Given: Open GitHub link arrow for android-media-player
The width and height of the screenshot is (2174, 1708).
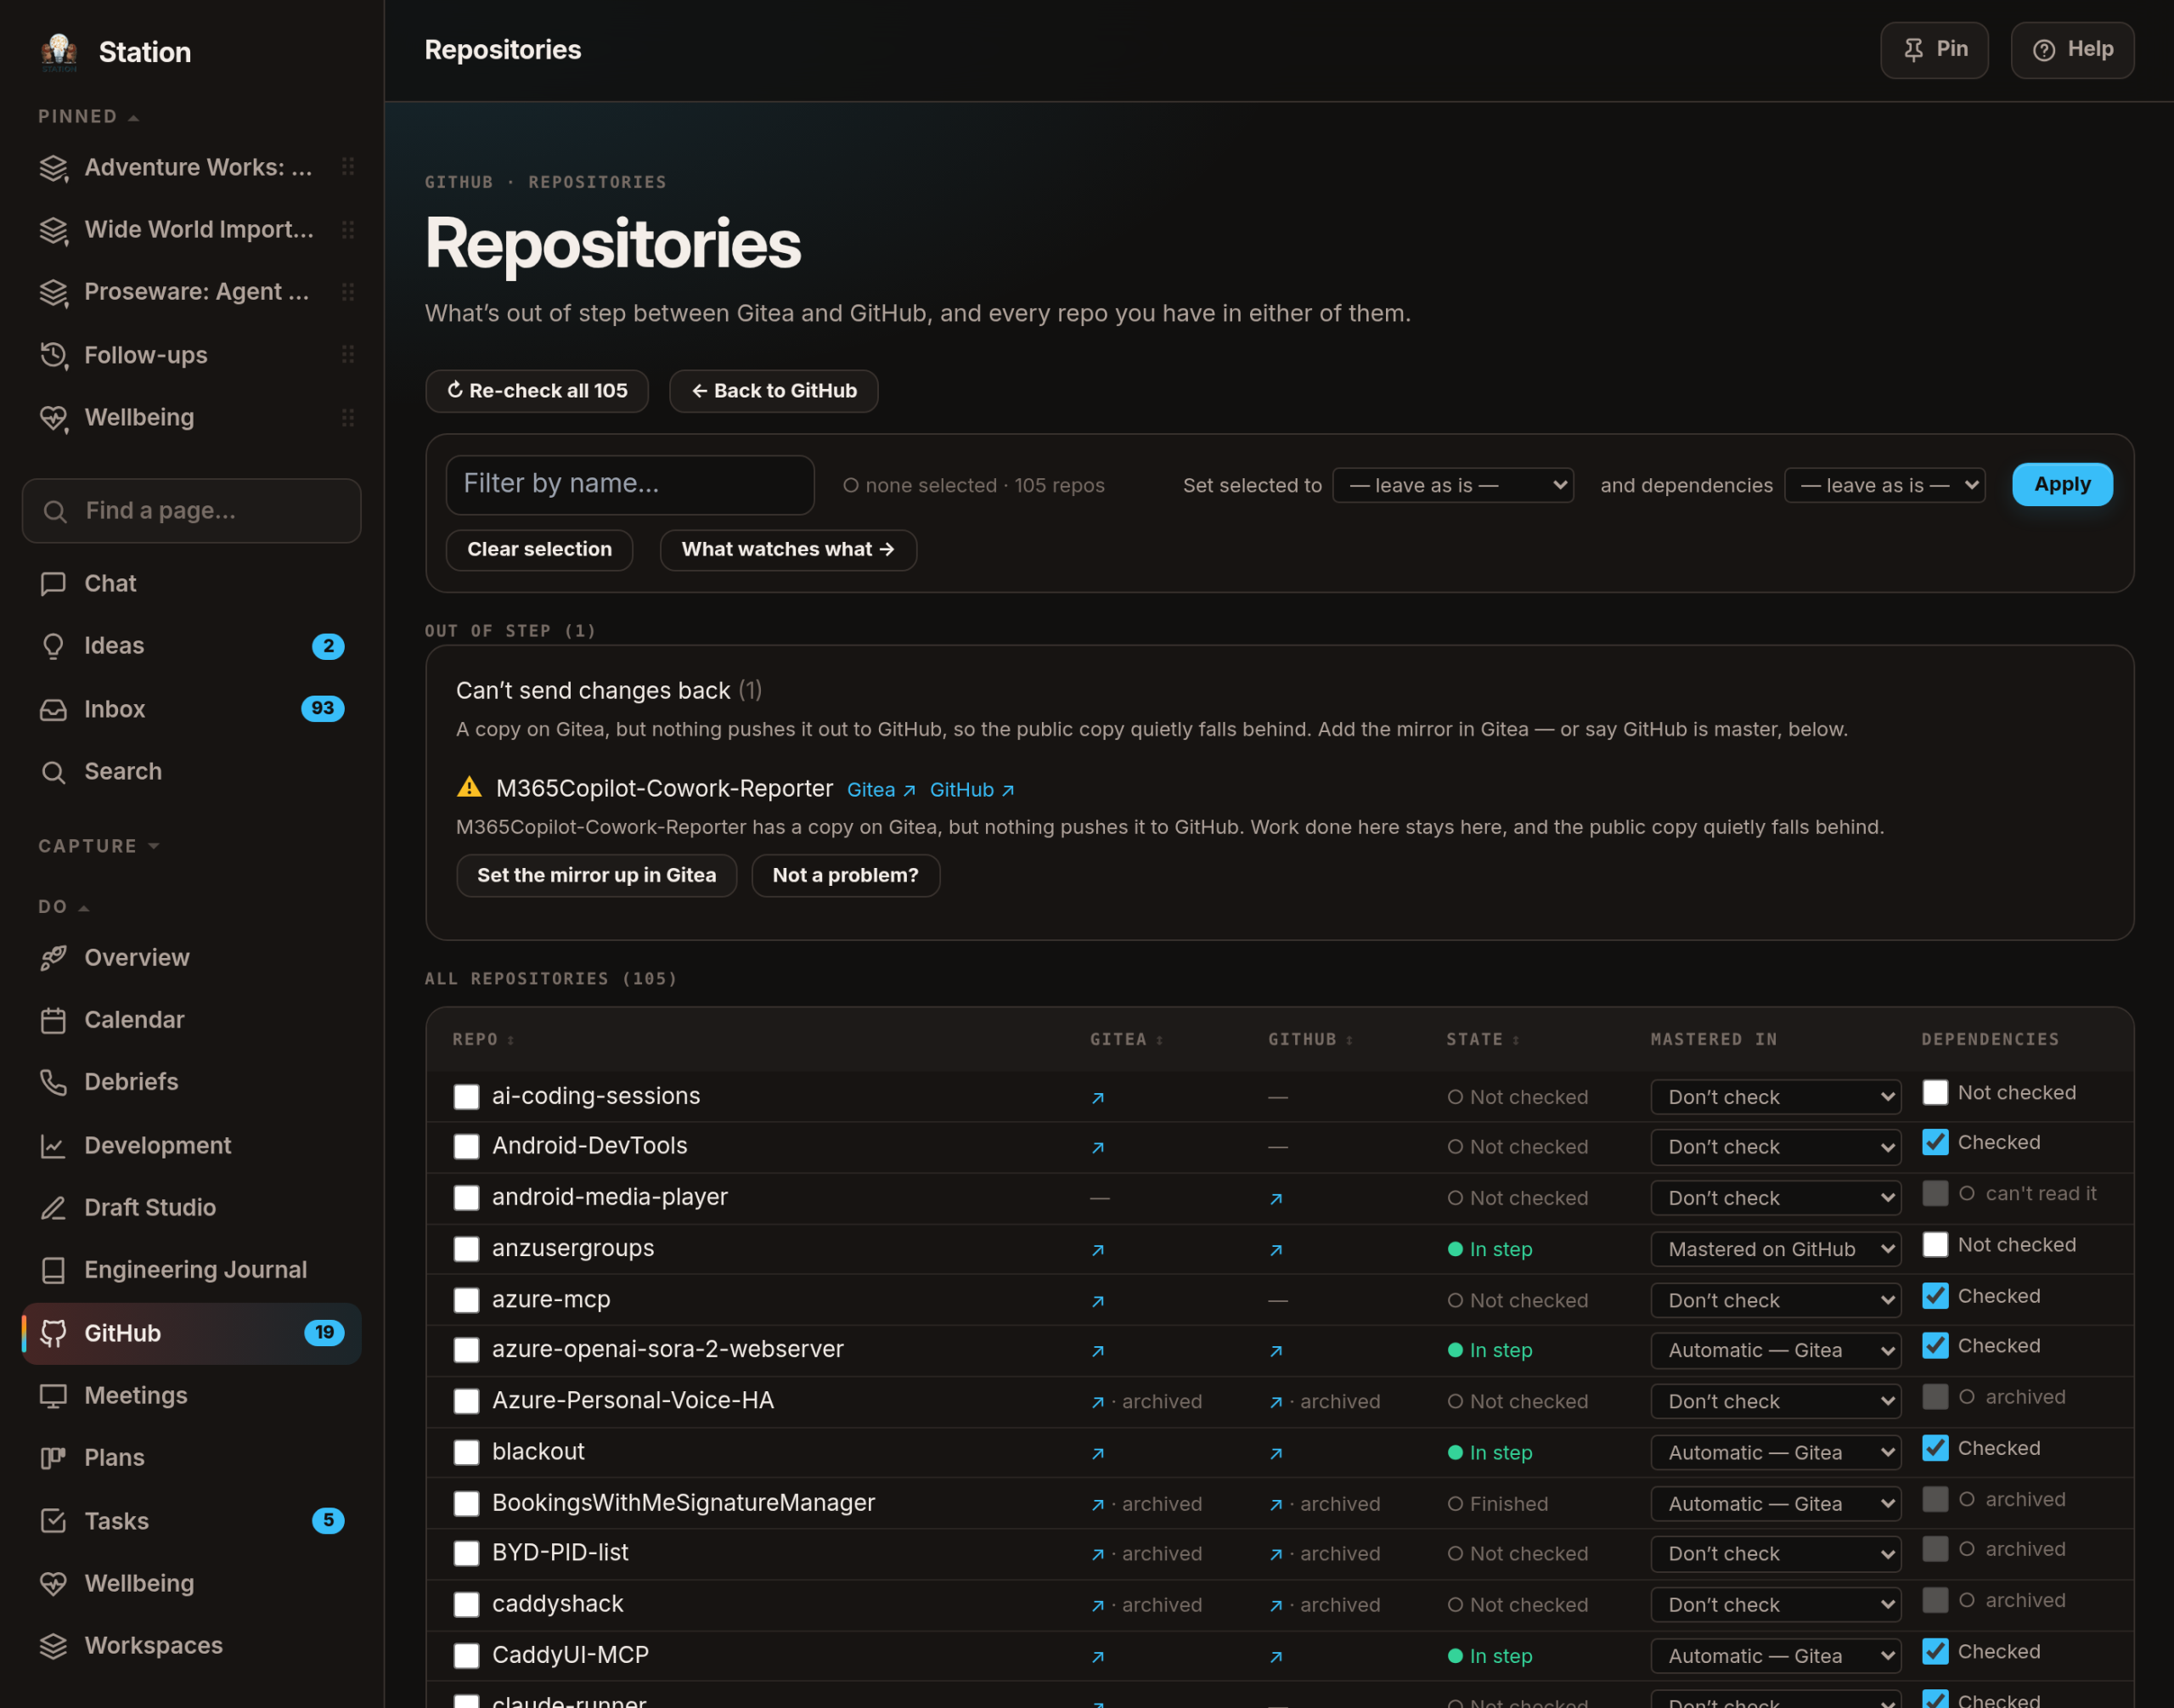Looking at the screenshot, I should 1276,1199.
